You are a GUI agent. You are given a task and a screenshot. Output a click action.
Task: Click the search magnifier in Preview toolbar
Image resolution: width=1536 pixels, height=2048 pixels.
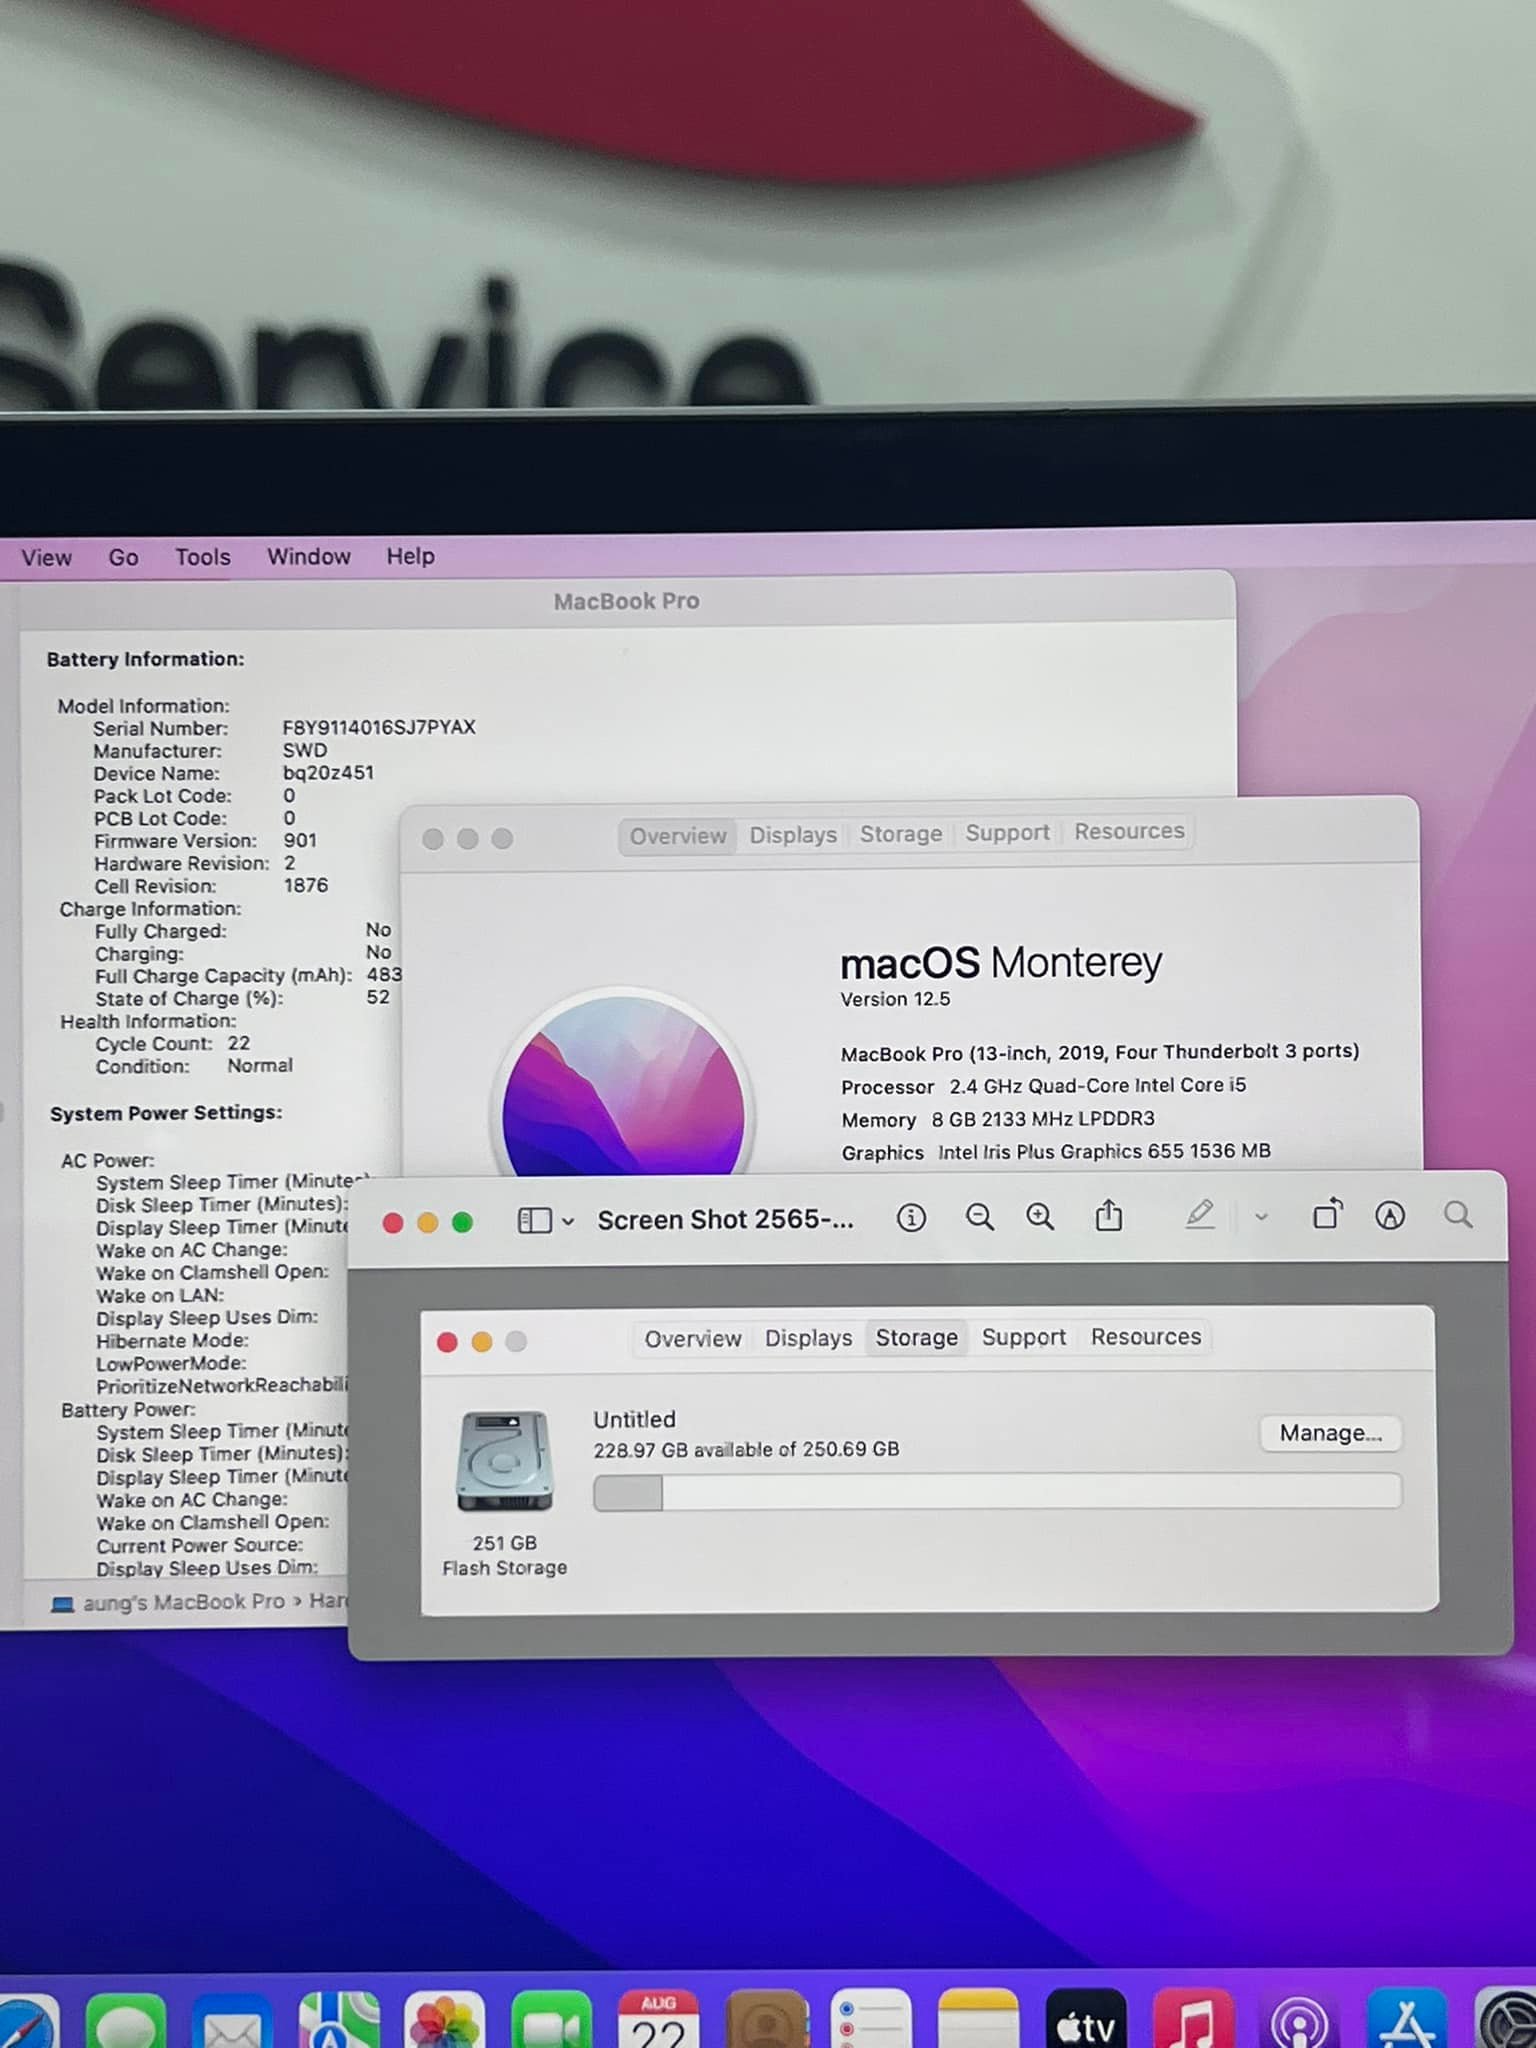click(1458, 1215)
